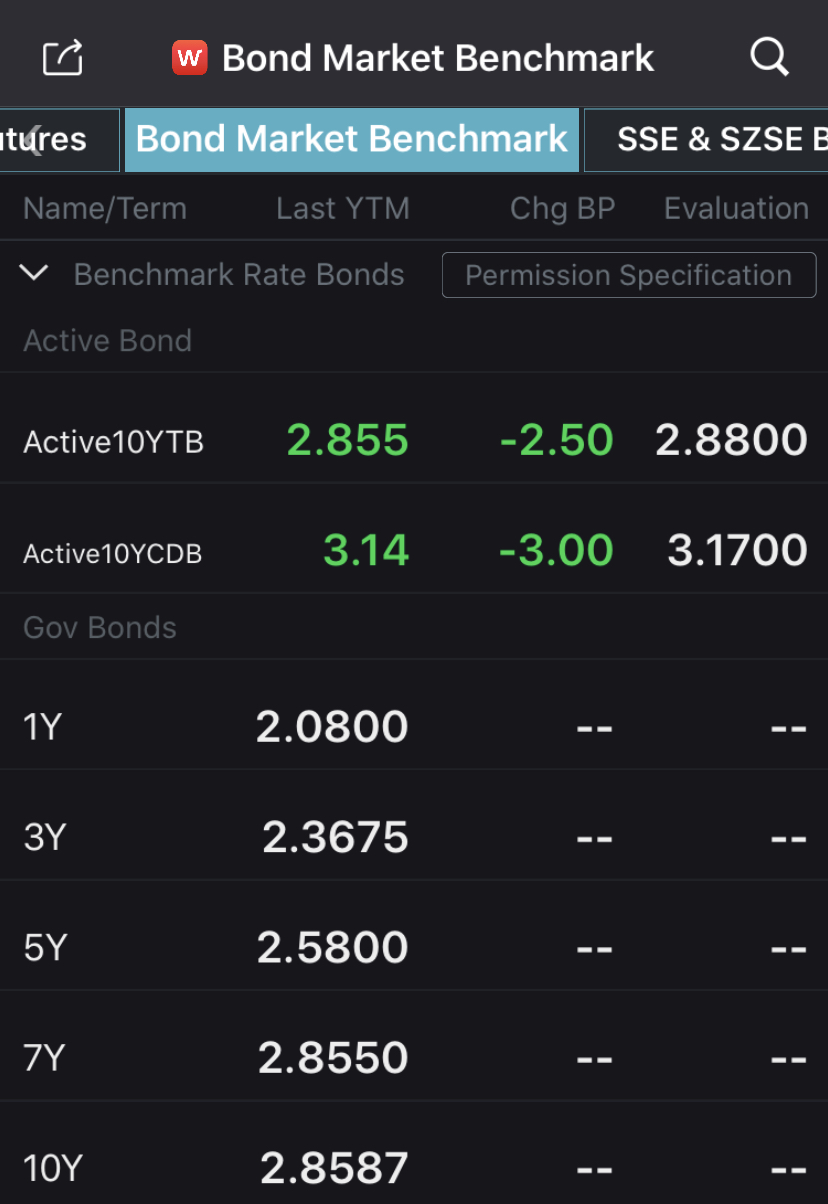Screen dimensions: 828x1204
Task: Open search with the magnifier icon
Action: point(769,58)
